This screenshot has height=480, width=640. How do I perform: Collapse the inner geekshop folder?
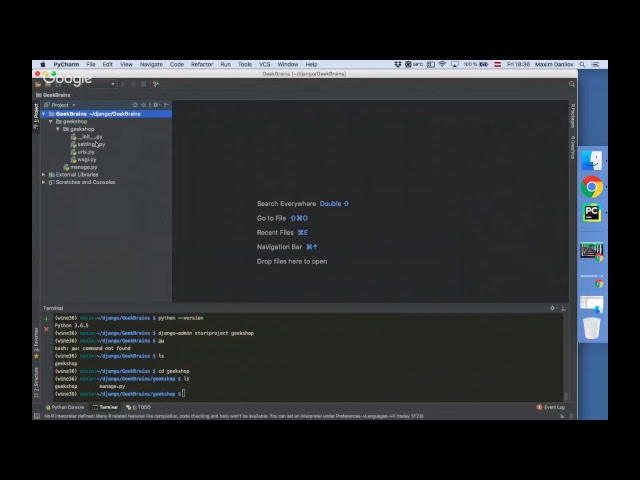[x=58, y=129]
